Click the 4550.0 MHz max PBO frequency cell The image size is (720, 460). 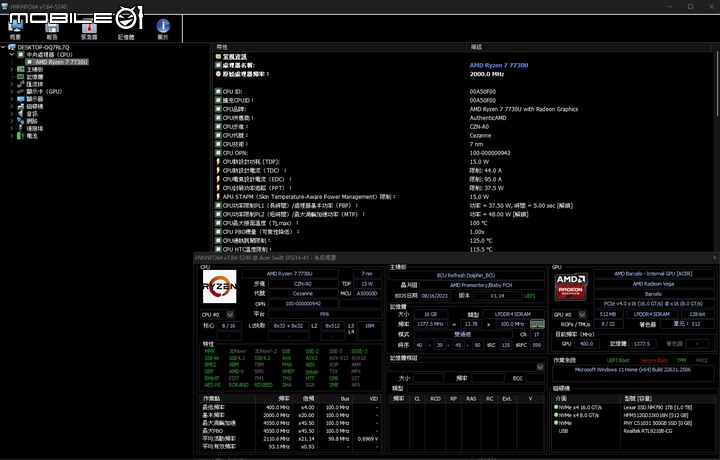click(276, 431)
